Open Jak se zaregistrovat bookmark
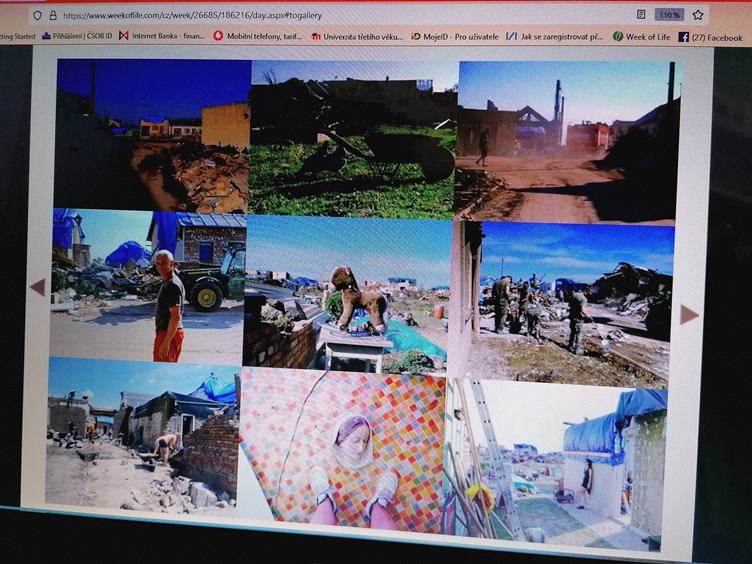Viewport: 752px width, 564px height. click(555, 36)
